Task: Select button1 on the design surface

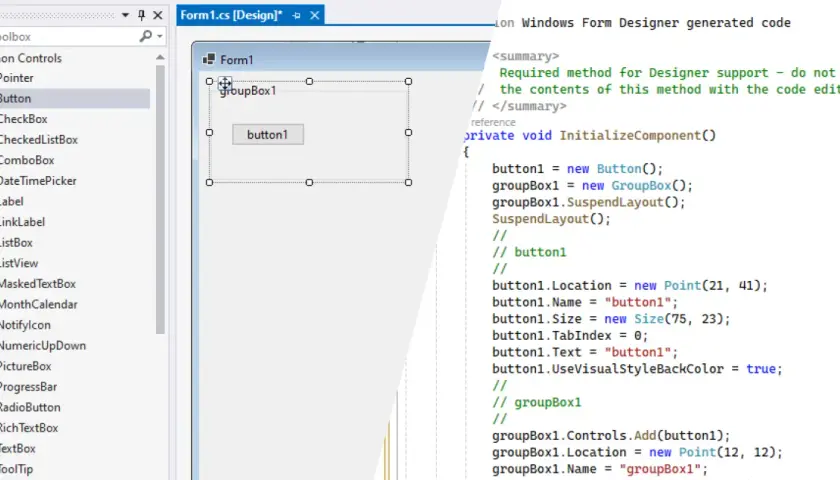Action: pyautogui.click(x=268, y=134)
